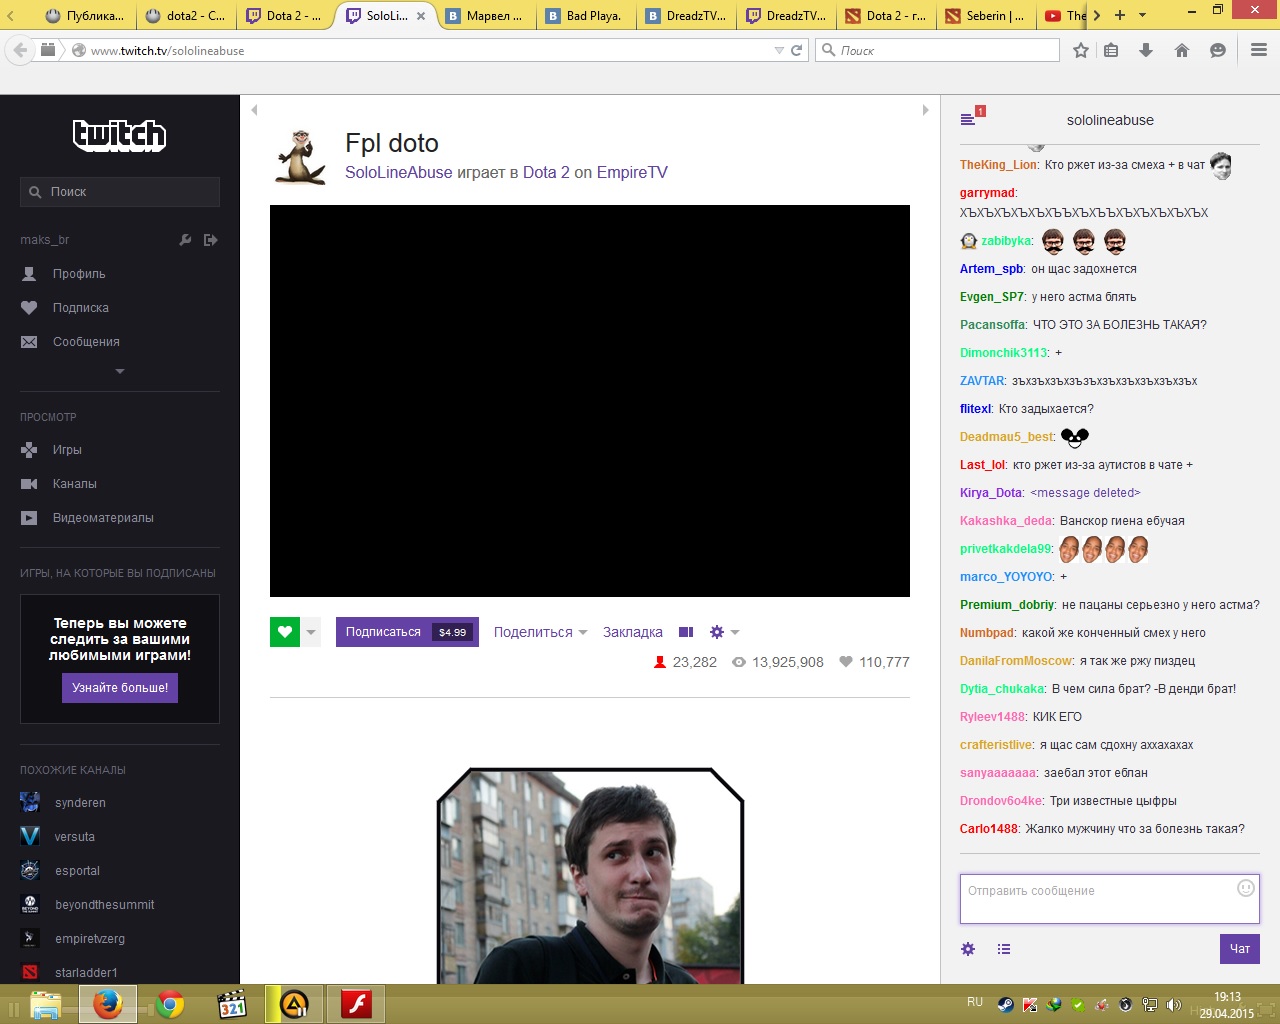This screenshot has height=1024, width=1280.
Task: Select Игры in the sidebar menu
Action: coord(67,450)
